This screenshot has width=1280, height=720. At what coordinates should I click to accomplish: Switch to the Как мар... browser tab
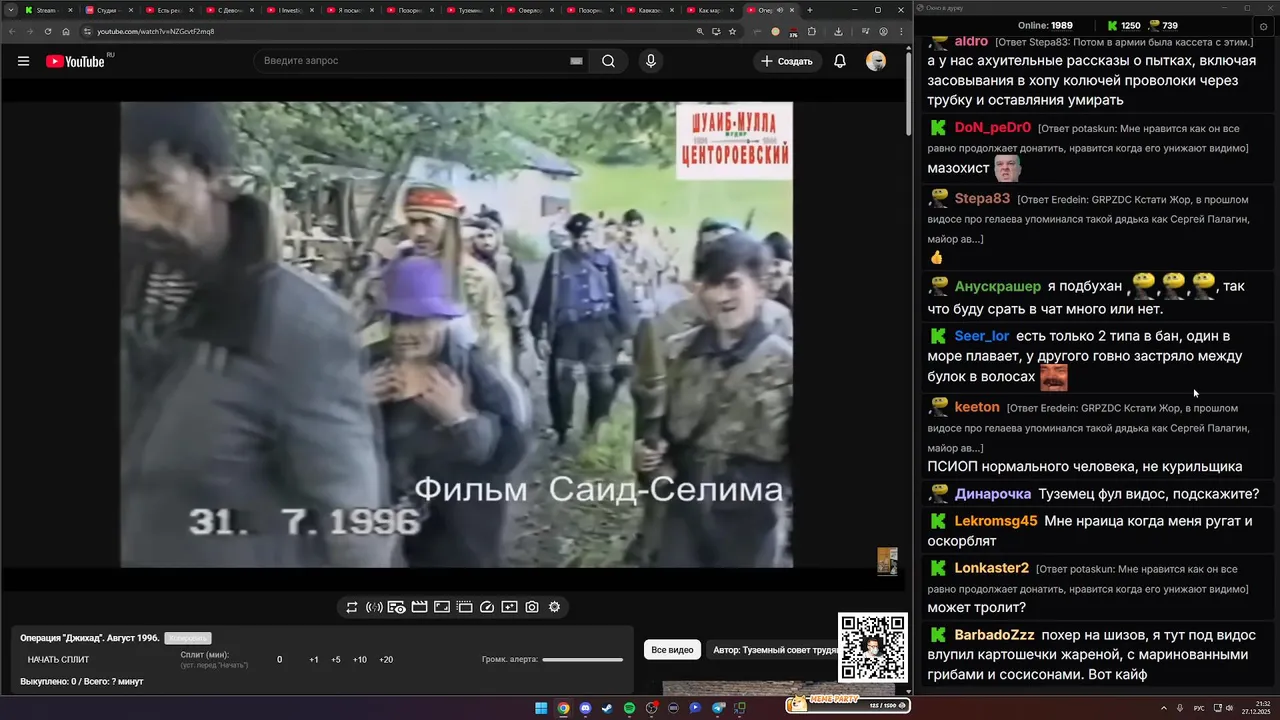coord(708,10)
